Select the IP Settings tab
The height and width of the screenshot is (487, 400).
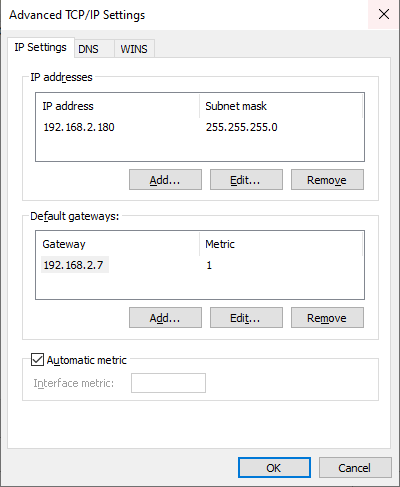41,47
